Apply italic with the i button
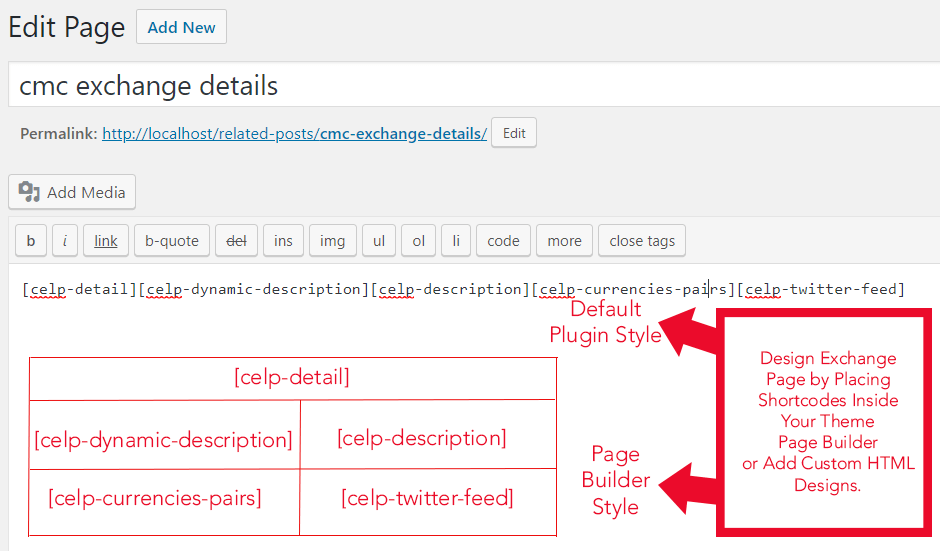The width and height of the screenshot is (940, 551). [65, 241]
